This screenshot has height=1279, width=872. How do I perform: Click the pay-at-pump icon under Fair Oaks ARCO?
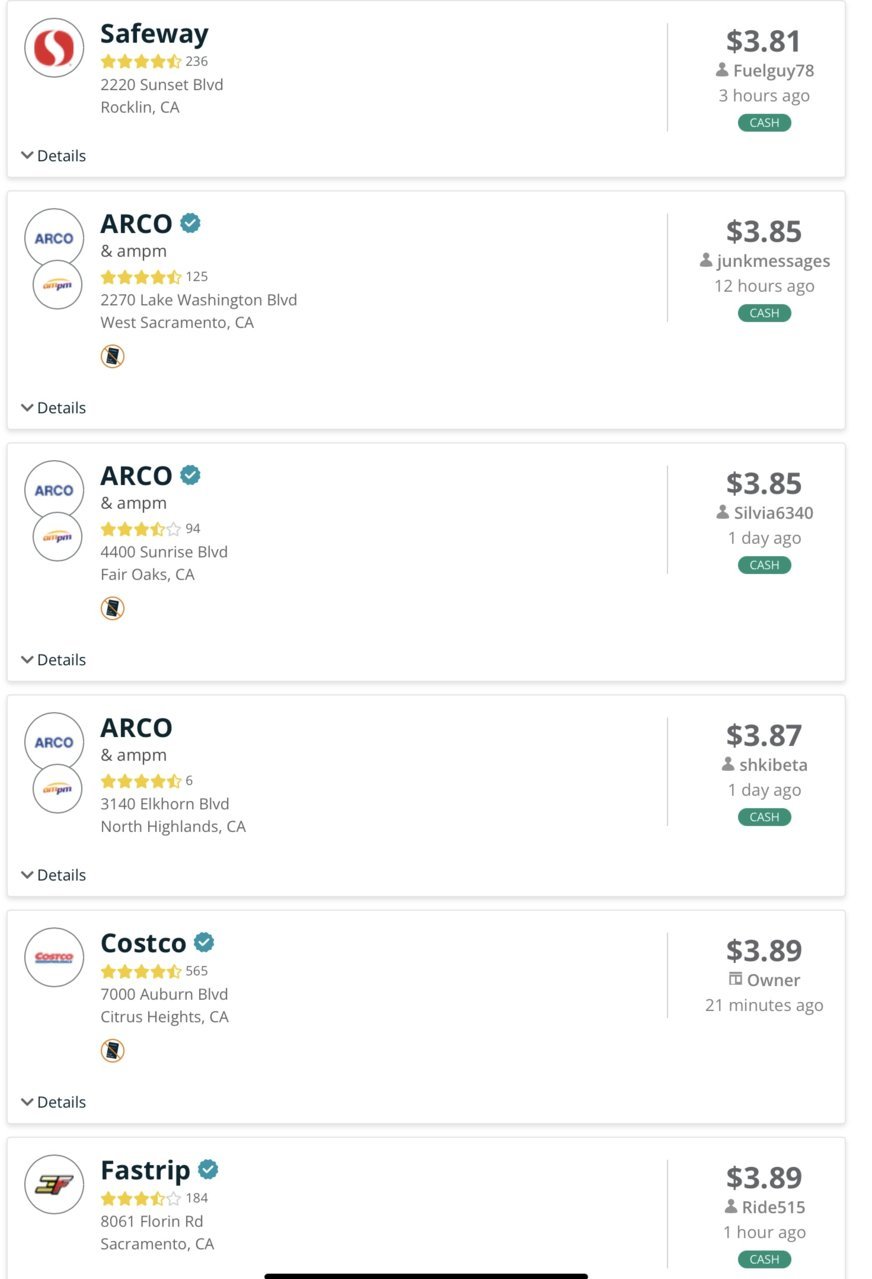click(x=113, y=608)
